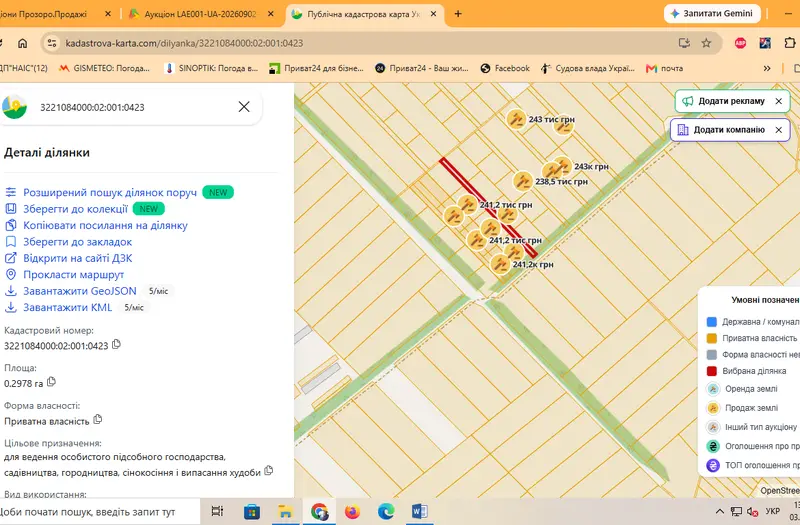Click the Оголошення про продаж legend icon
Screen dimensions: 800x525
pyautogui.click(x=712, y=446)
